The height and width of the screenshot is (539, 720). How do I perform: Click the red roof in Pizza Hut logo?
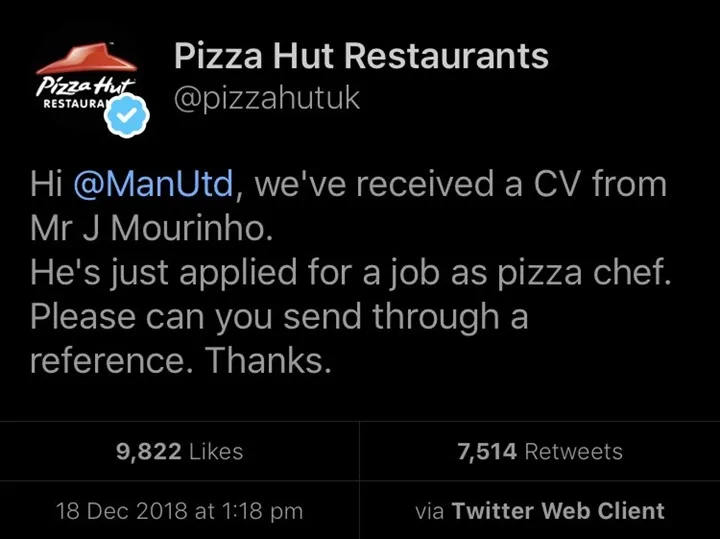point(88,58)
